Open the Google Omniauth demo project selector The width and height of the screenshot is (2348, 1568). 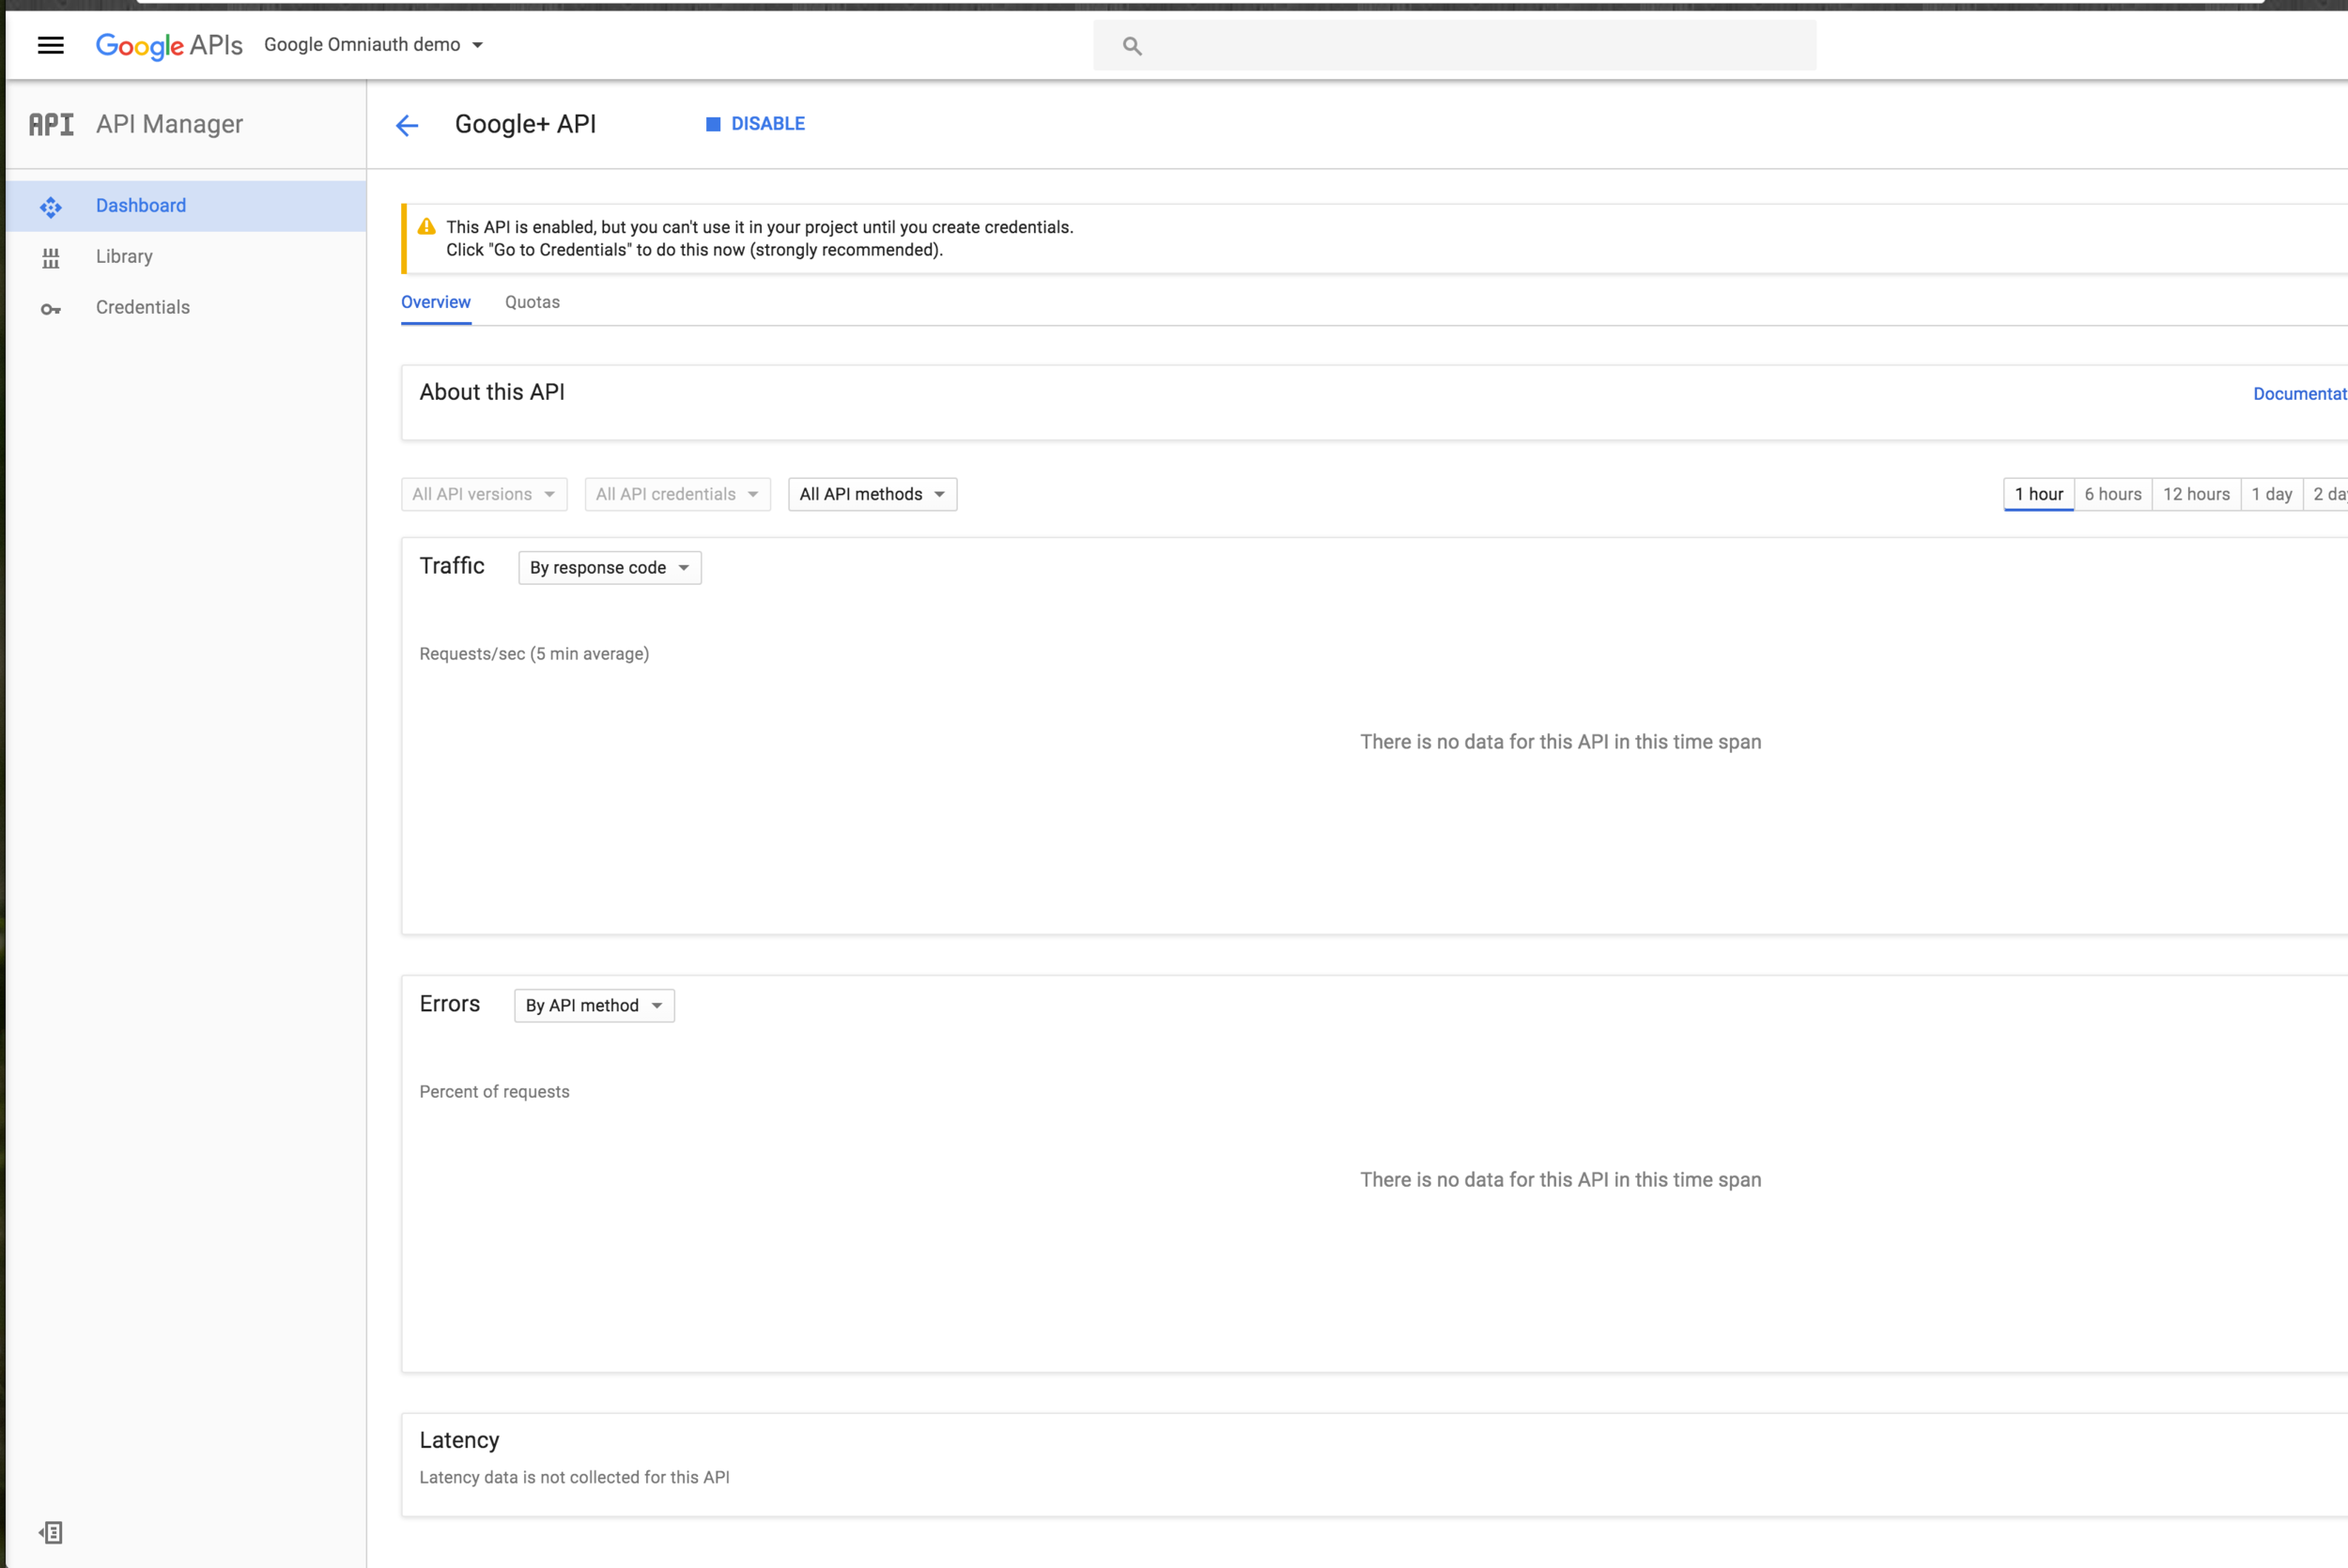(x=374, y=45)
